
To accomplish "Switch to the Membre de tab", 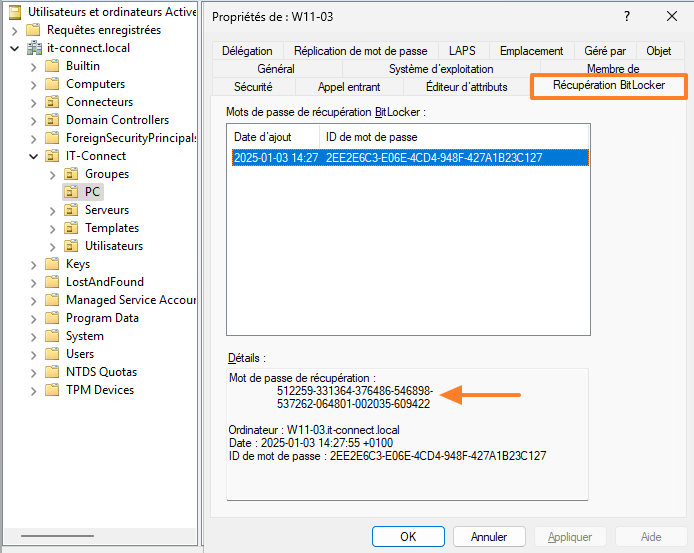I will 613,69.
